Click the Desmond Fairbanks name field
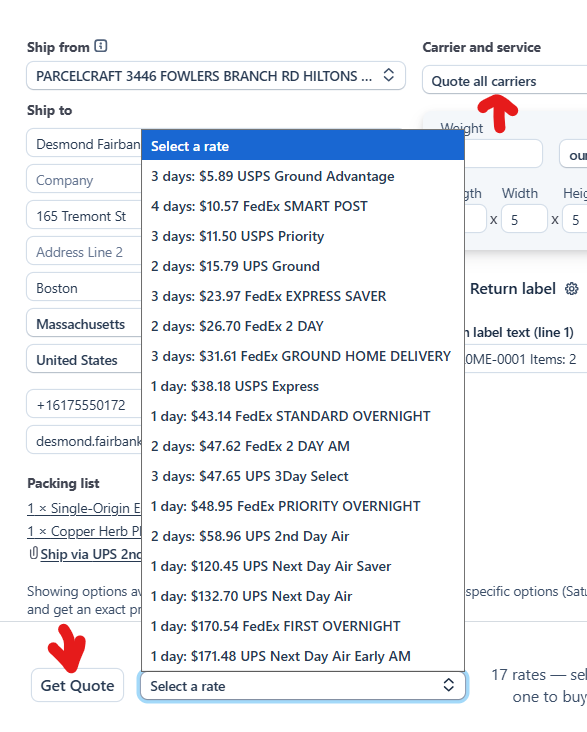587x732 pixels. [x=84, y=144]
